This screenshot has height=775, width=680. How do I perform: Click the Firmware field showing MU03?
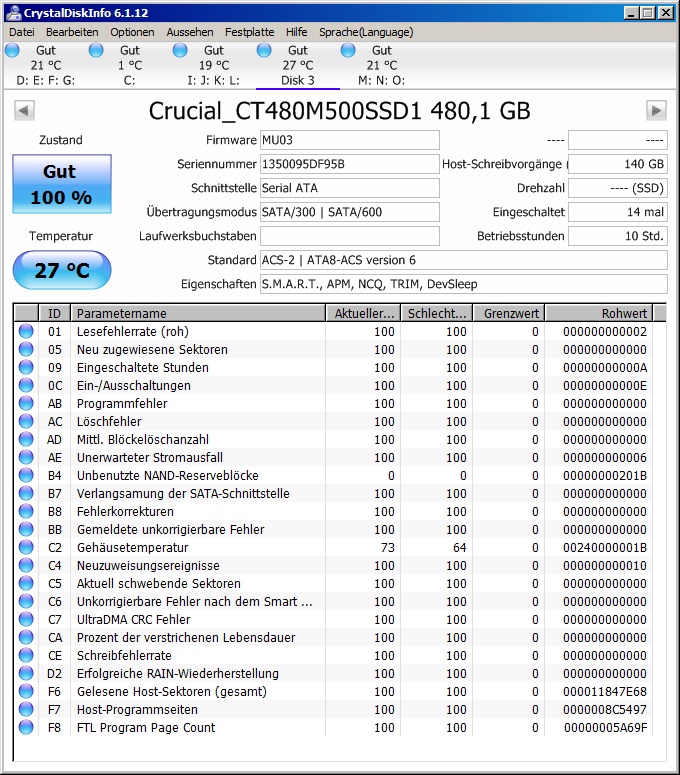[349, 140]
